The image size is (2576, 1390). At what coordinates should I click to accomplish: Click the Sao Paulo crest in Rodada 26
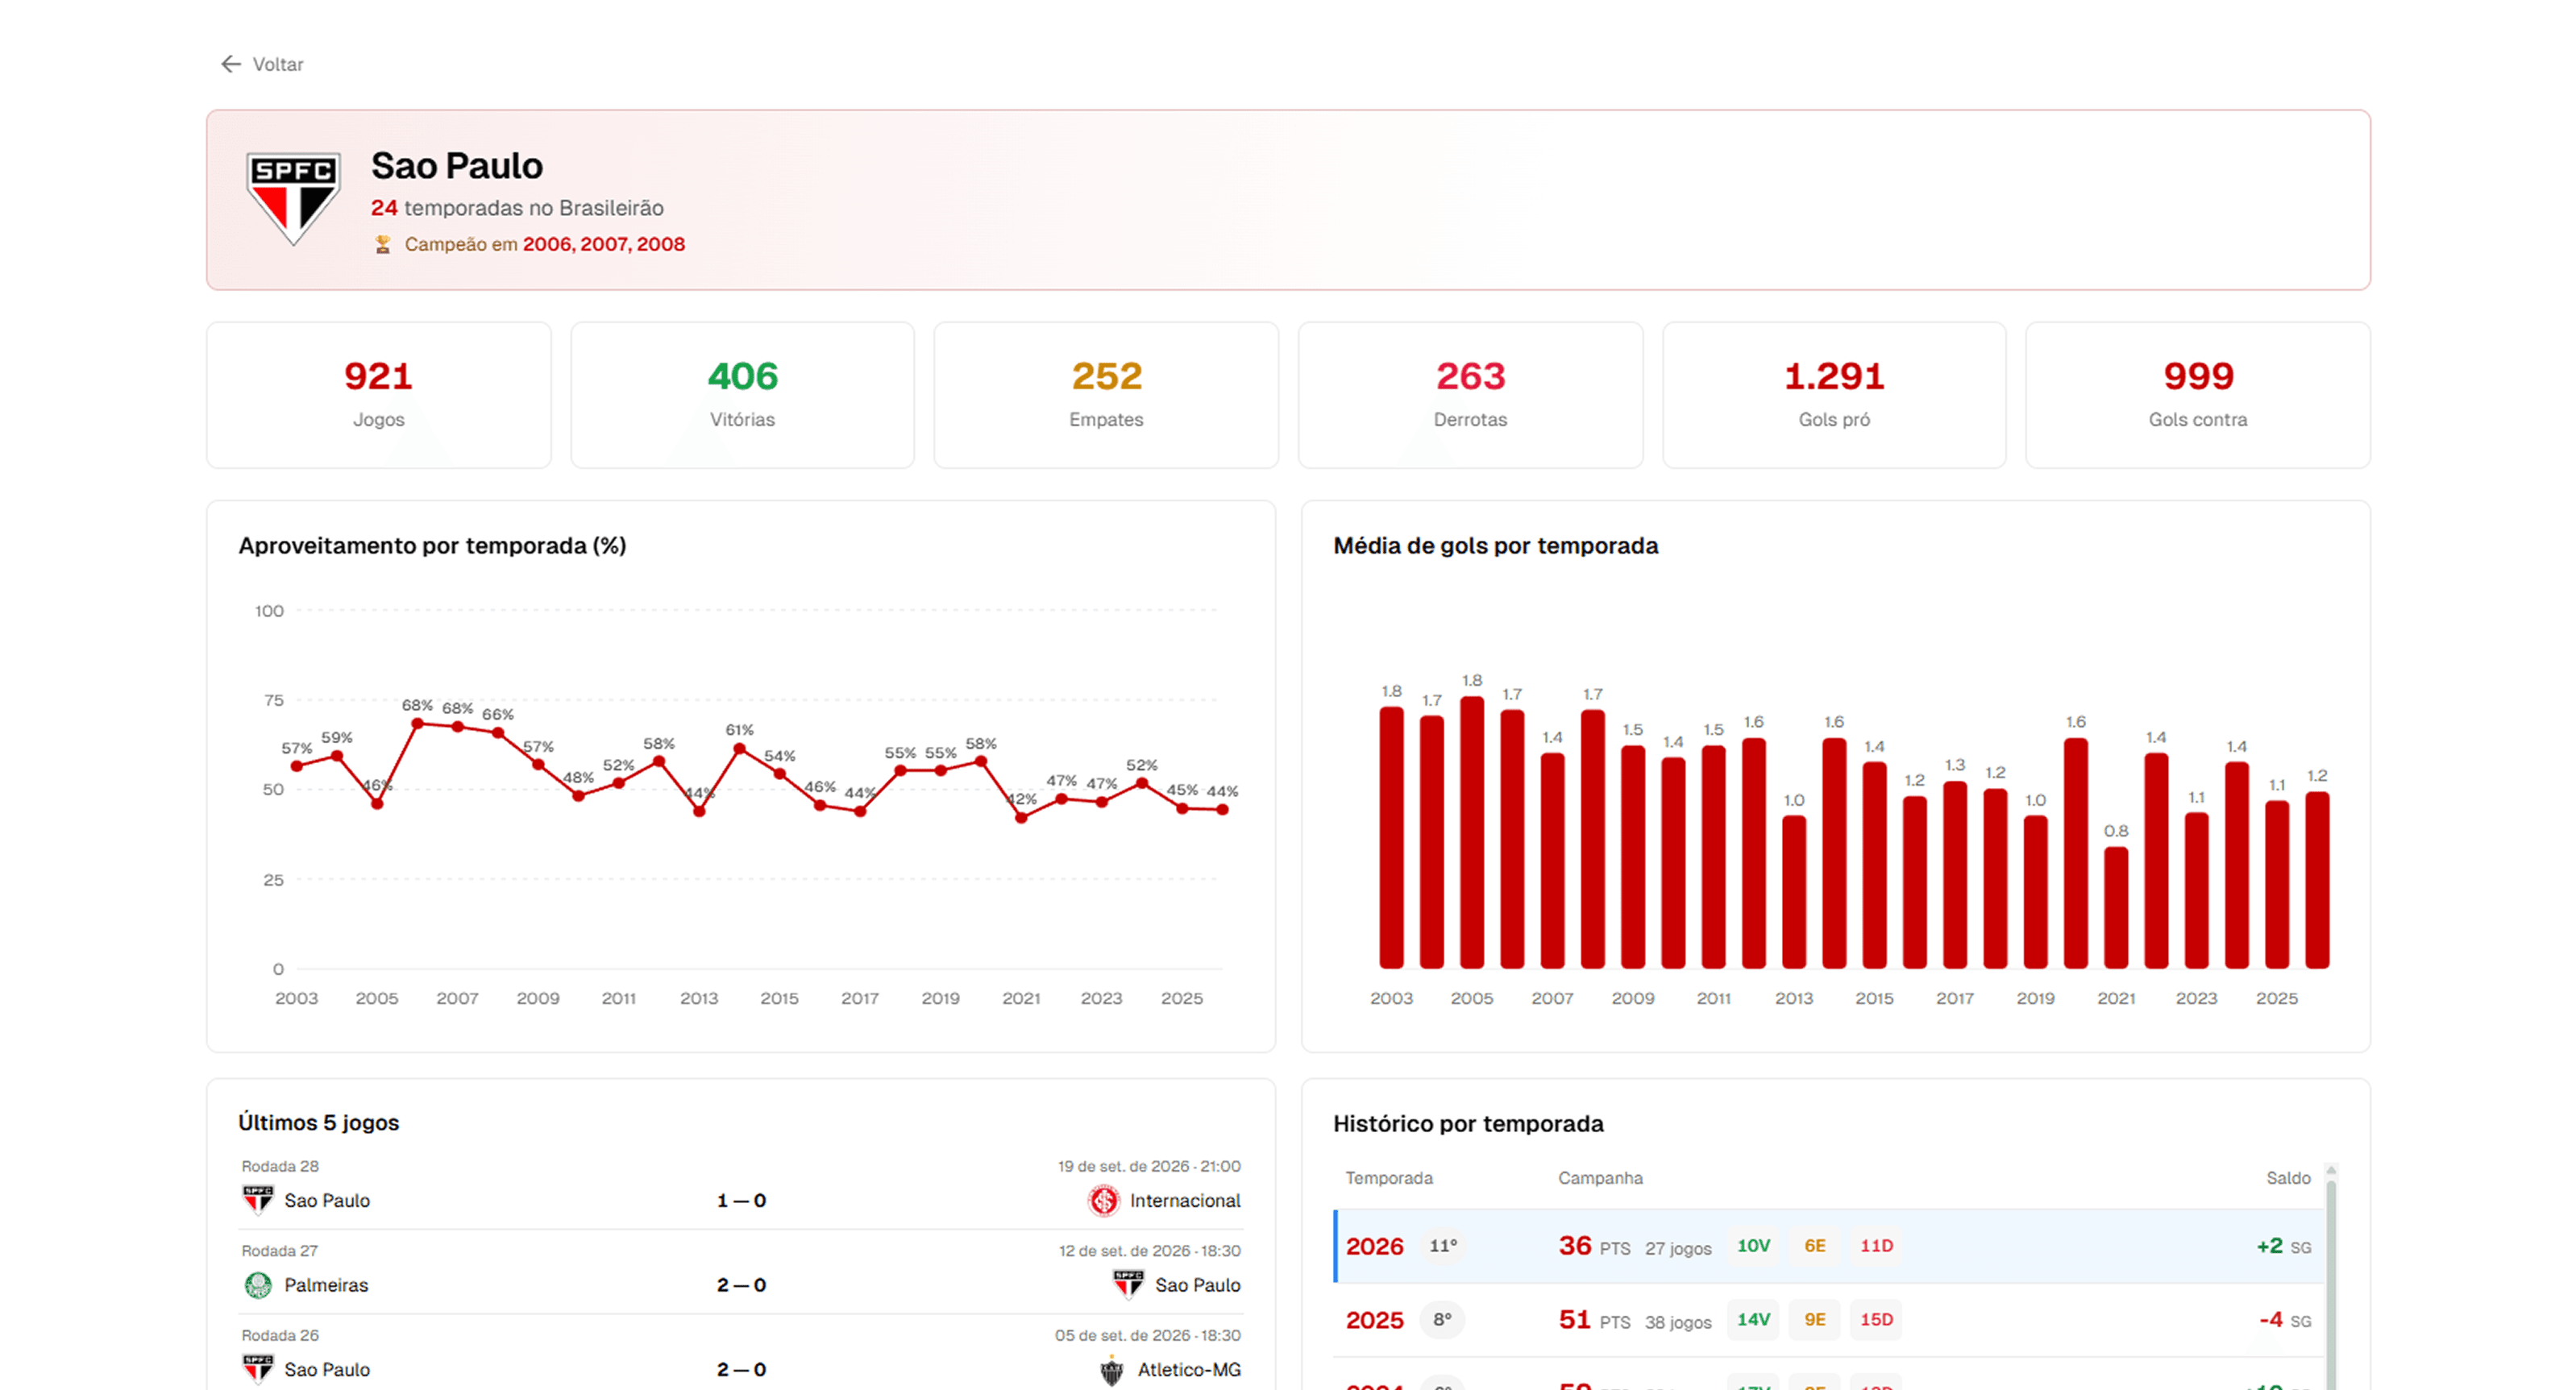[x=258, y=1369]
